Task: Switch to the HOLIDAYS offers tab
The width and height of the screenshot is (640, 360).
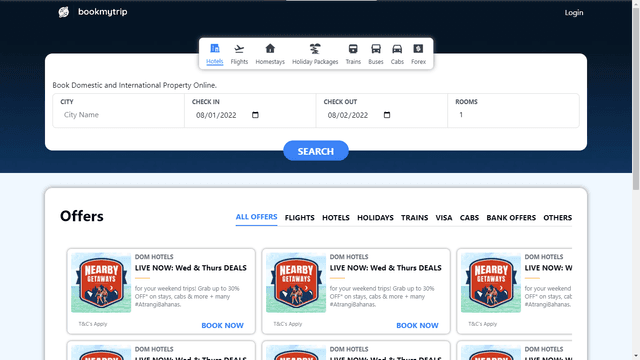Action: (375, 218)
